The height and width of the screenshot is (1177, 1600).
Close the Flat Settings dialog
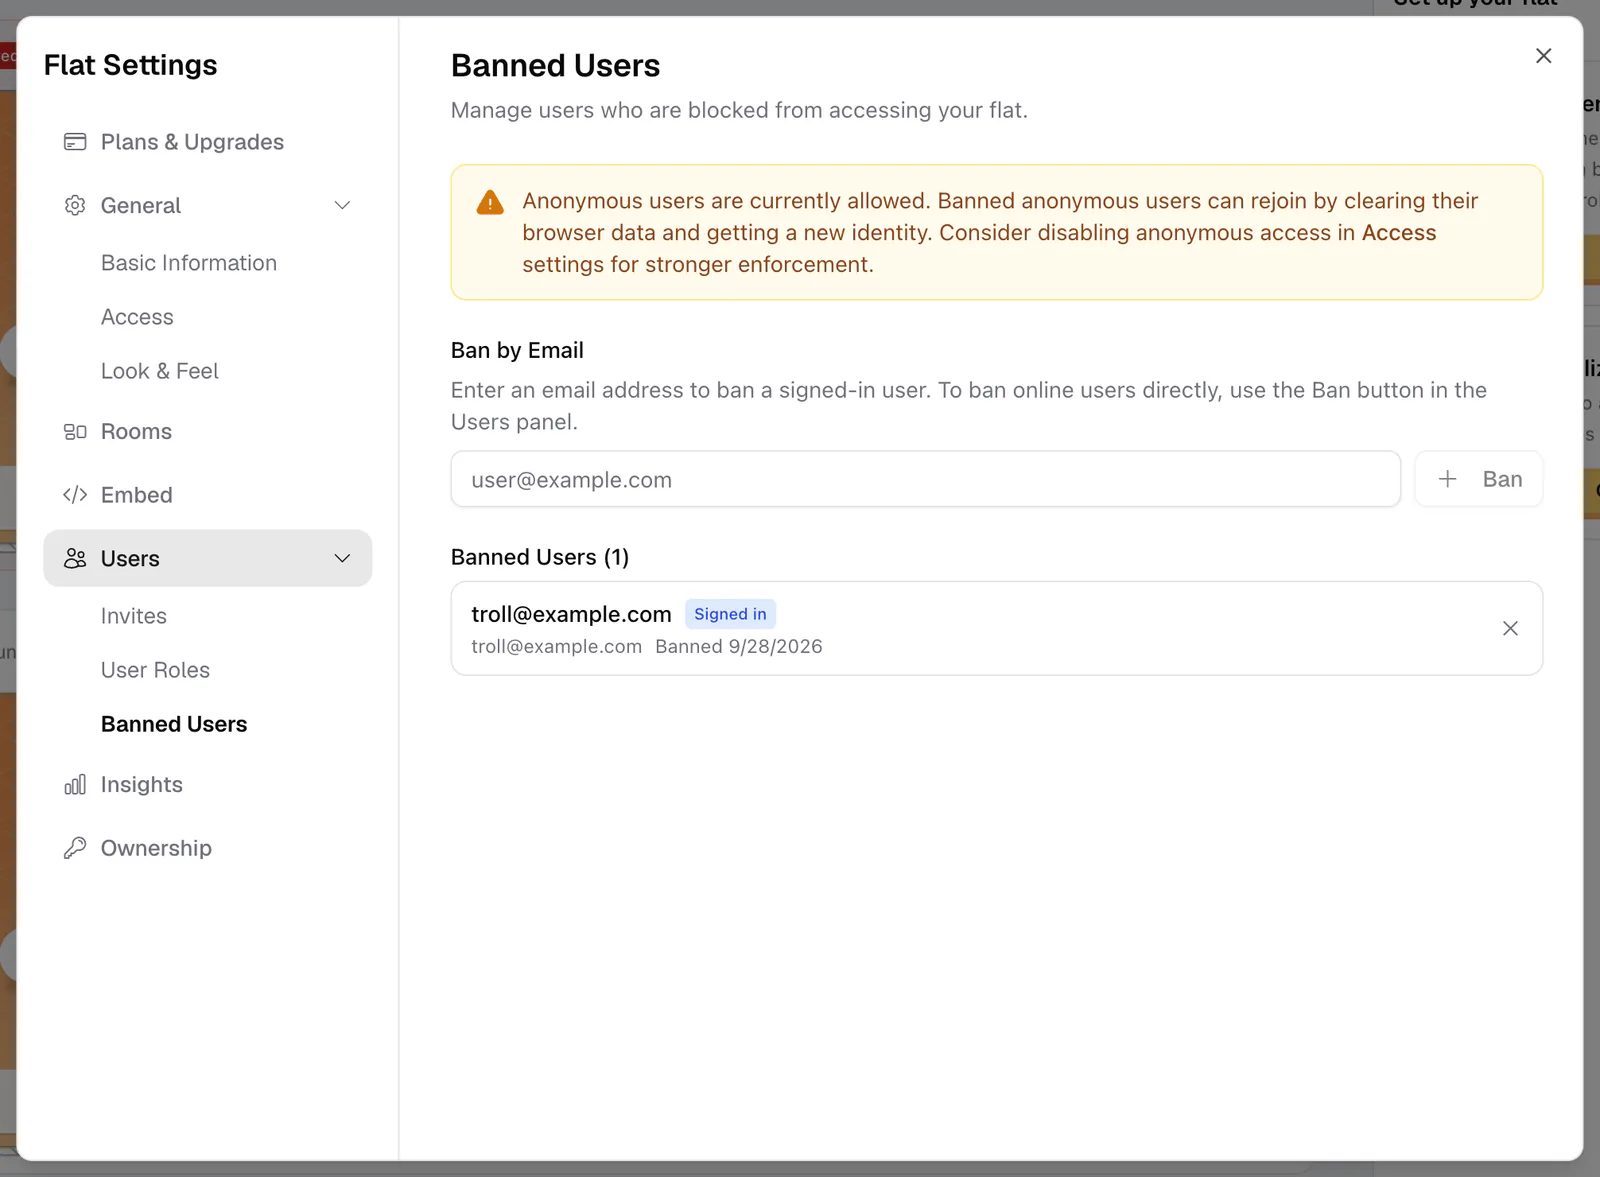1544,56
